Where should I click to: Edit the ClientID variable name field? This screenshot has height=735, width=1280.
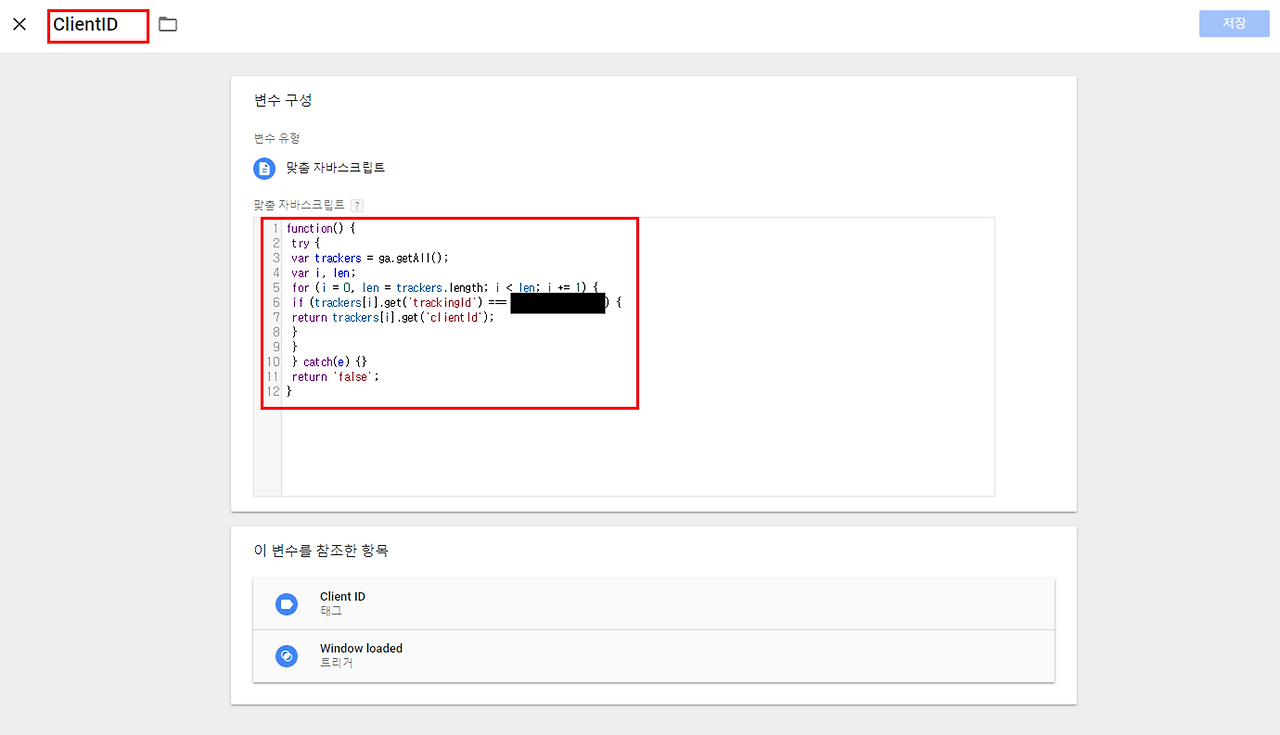98,25
